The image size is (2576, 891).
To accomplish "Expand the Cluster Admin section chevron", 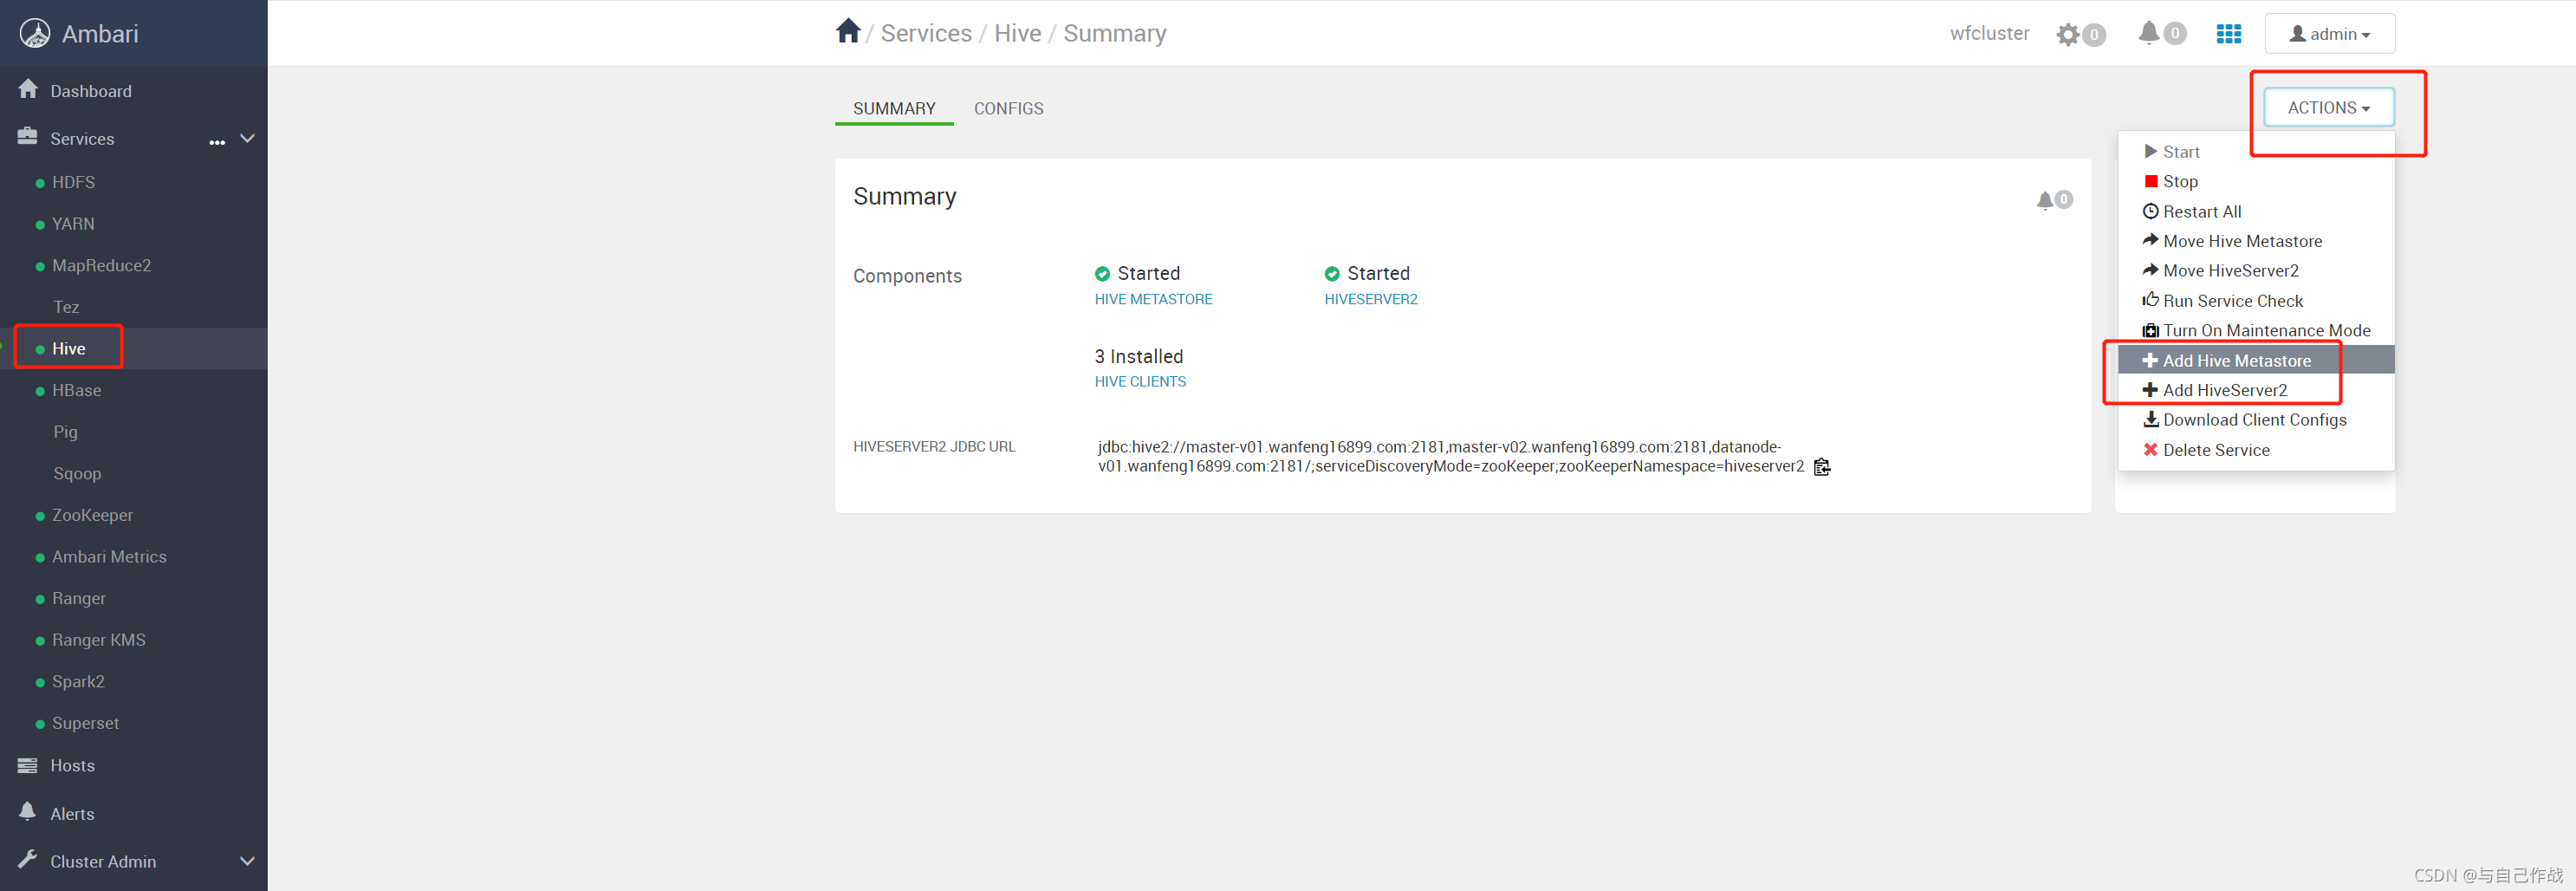I will (x=247, y=861).
